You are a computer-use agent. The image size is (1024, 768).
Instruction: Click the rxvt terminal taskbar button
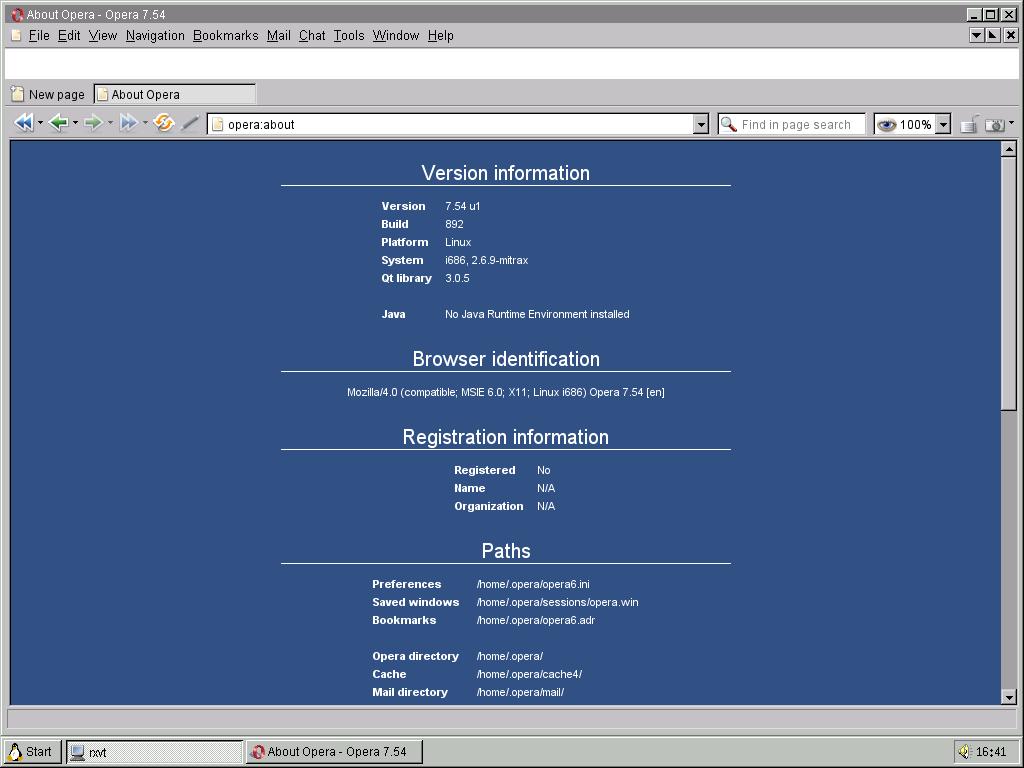(x=155, y=752)
